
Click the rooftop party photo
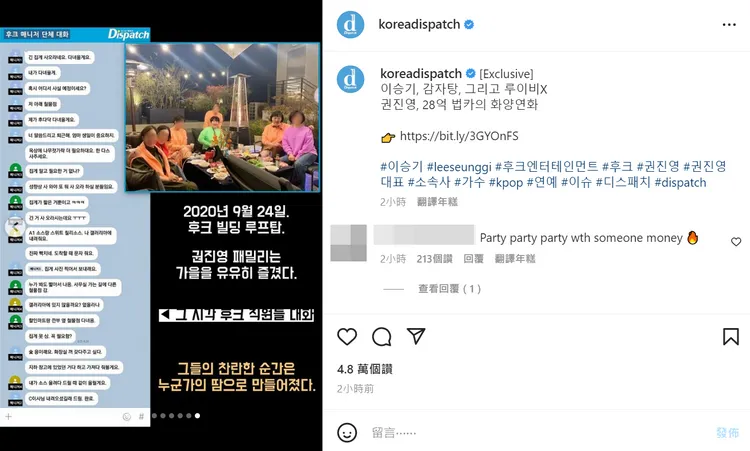(x=222, y=117)
